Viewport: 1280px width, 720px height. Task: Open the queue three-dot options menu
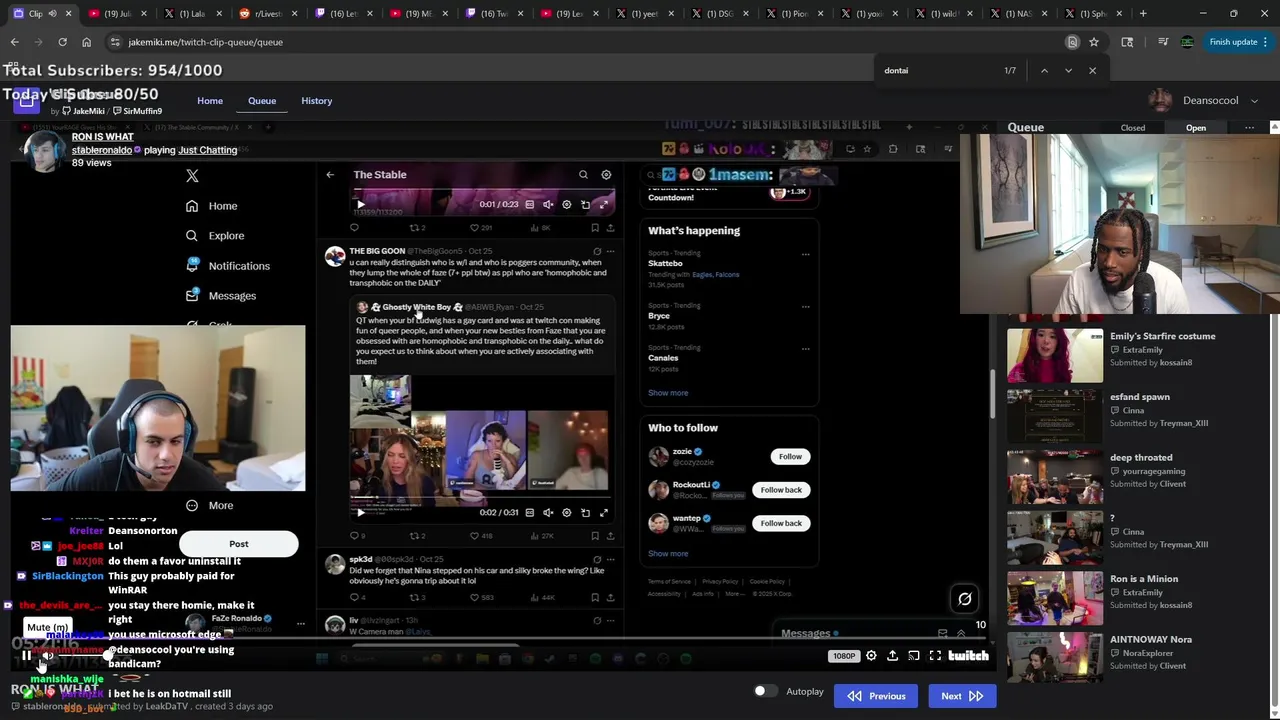click(1249, 128)
